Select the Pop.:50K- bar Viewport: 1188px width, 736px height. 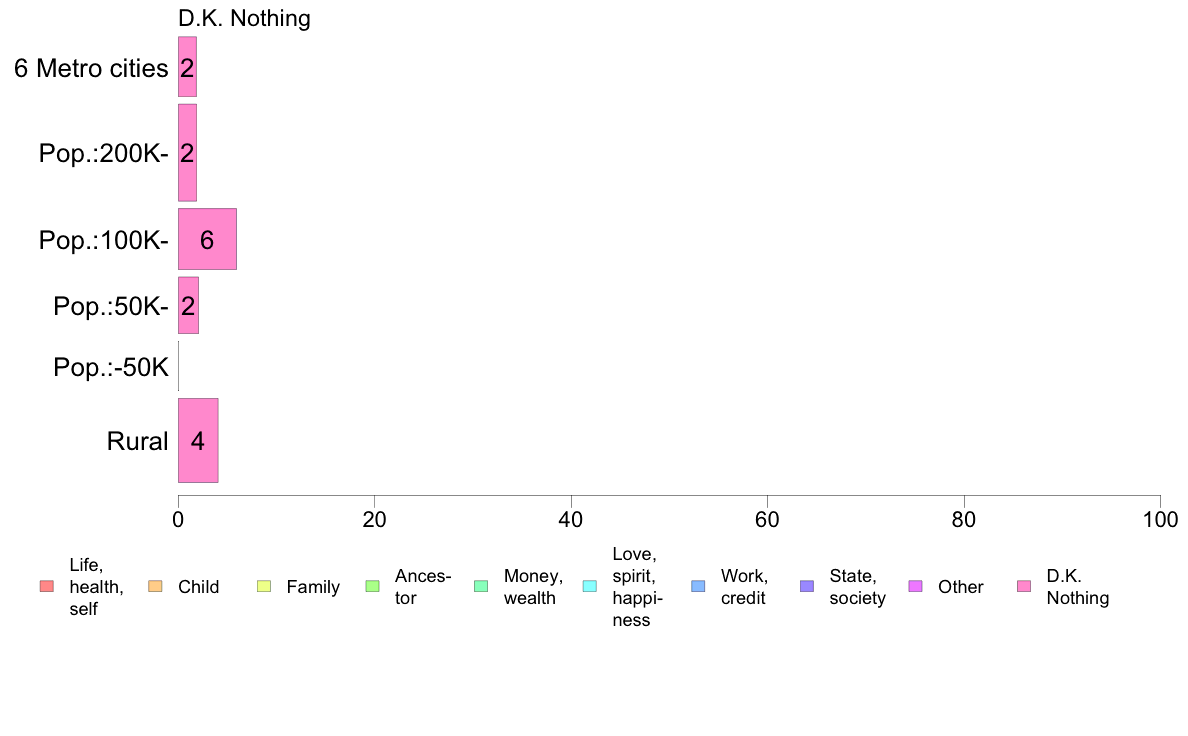click(188, 305)
